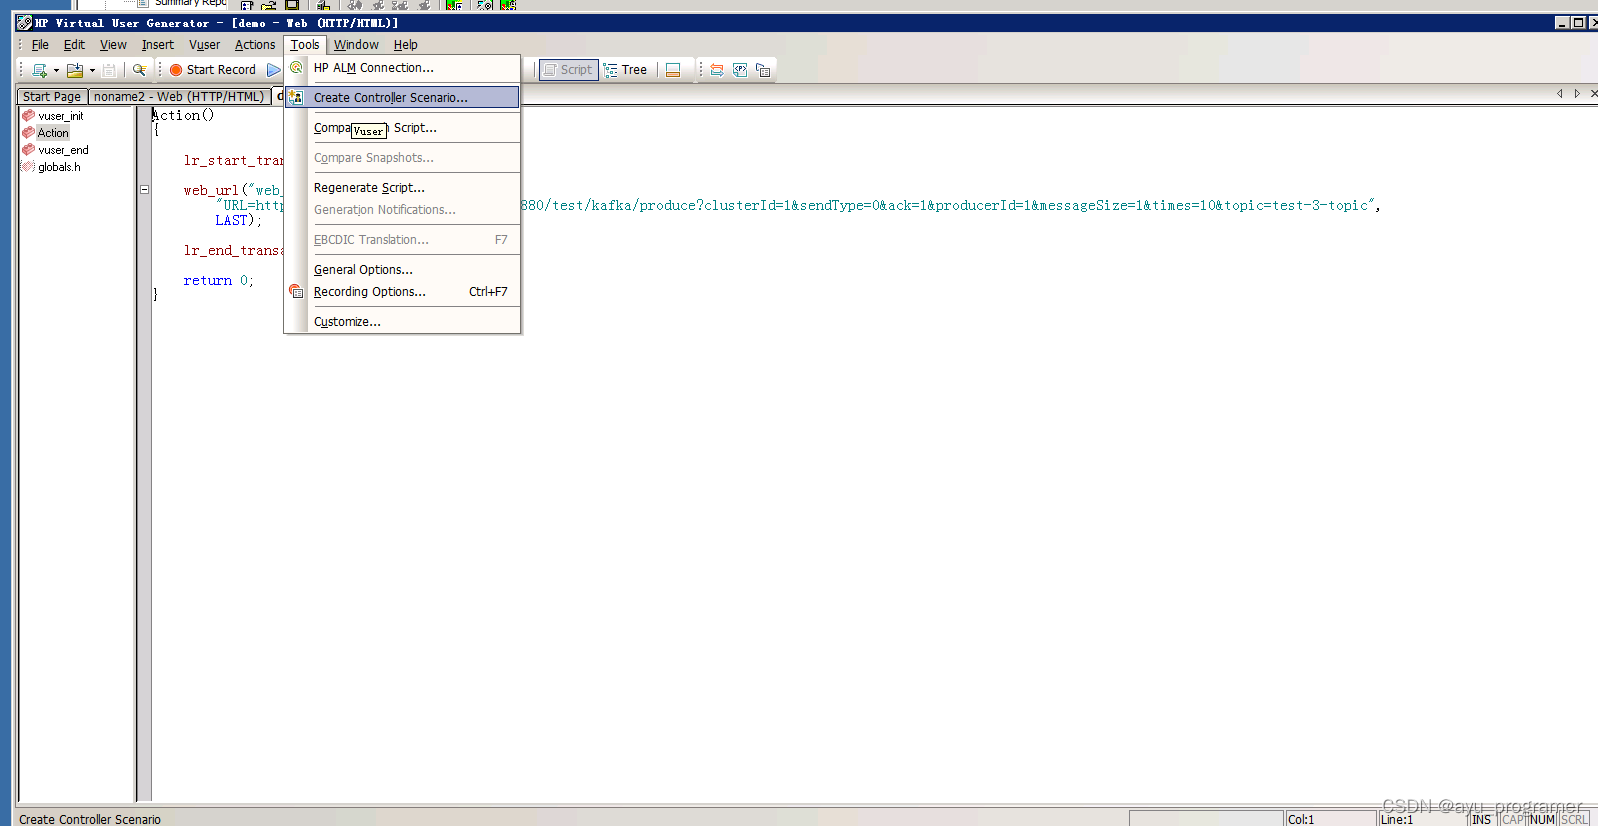Click the Line:1 status bar field
This screenshot has width=1598, height=826.
[1422, 819]
